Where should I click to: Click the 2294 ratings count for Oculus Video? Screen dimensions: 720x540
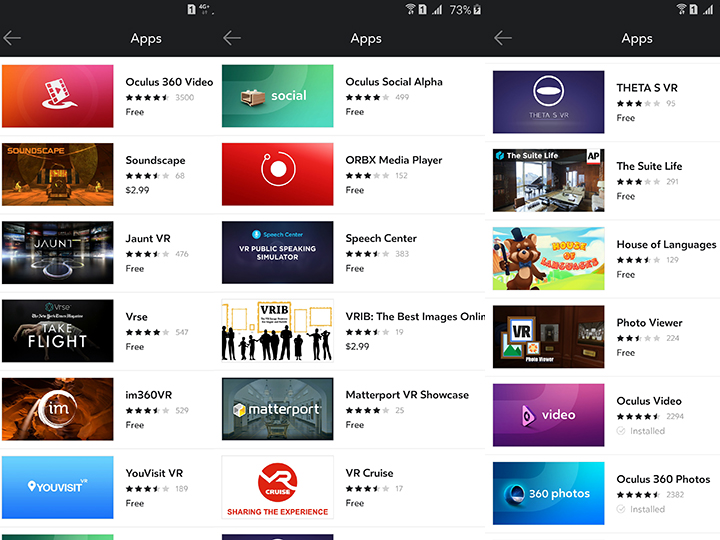coord(675,416)
